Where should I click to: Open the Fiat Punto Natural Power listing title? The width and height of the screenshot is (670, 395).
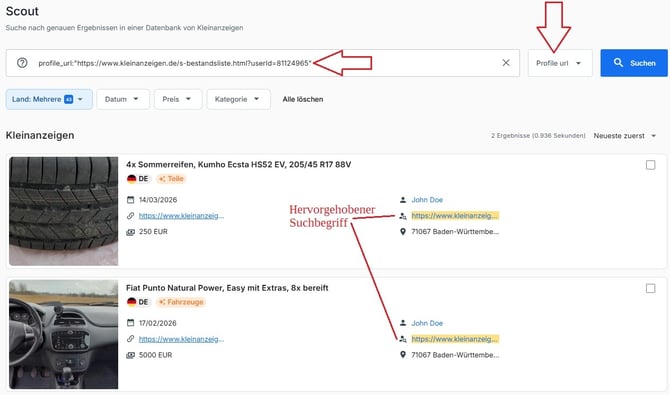pos(227,288)
